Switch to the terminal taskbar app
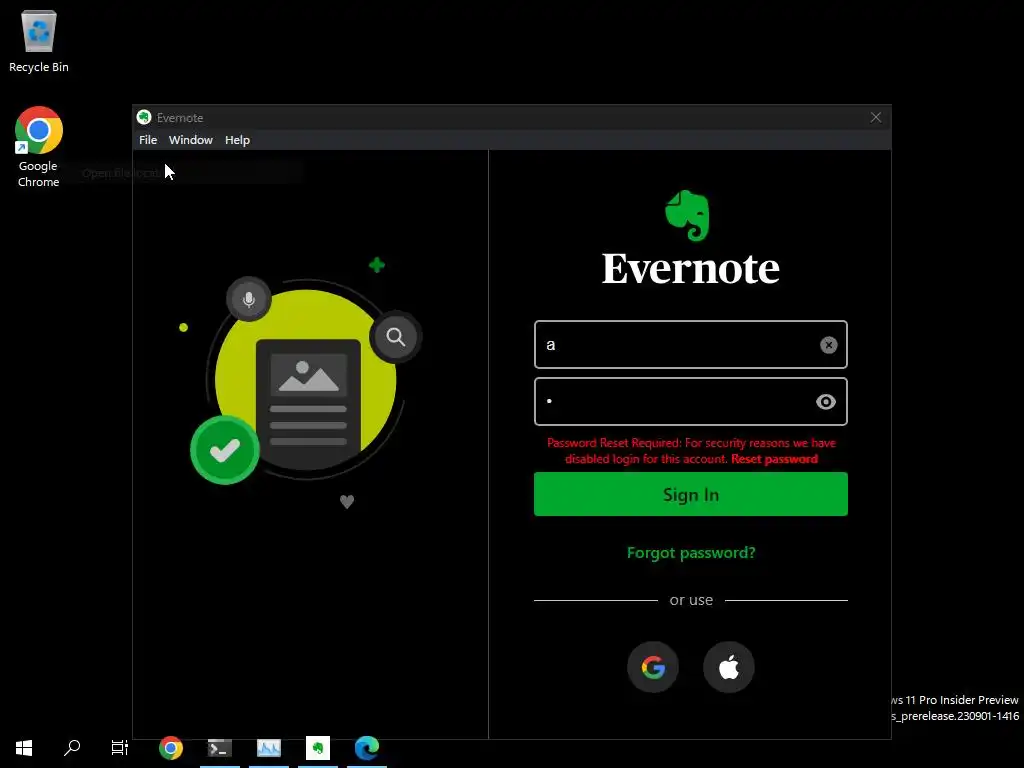Screen dimensions: 1024x768 [x=219, y=748]
